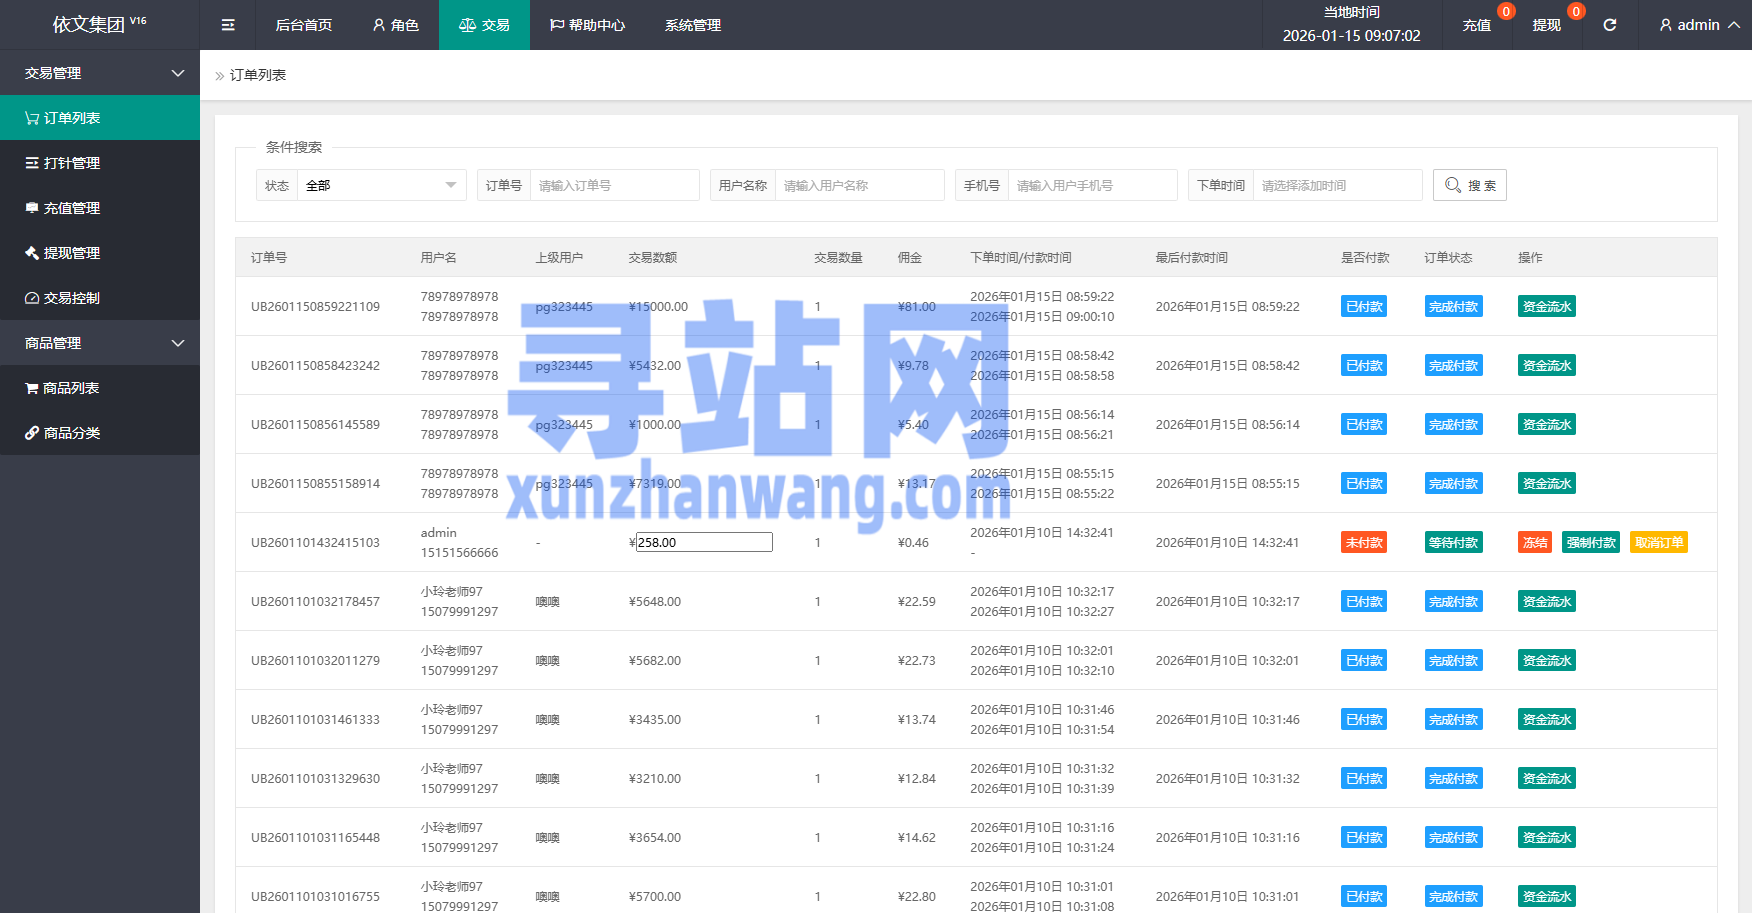
Task: Open 商品分类 link icon in sidebar
Action: [x=32, y=433]
